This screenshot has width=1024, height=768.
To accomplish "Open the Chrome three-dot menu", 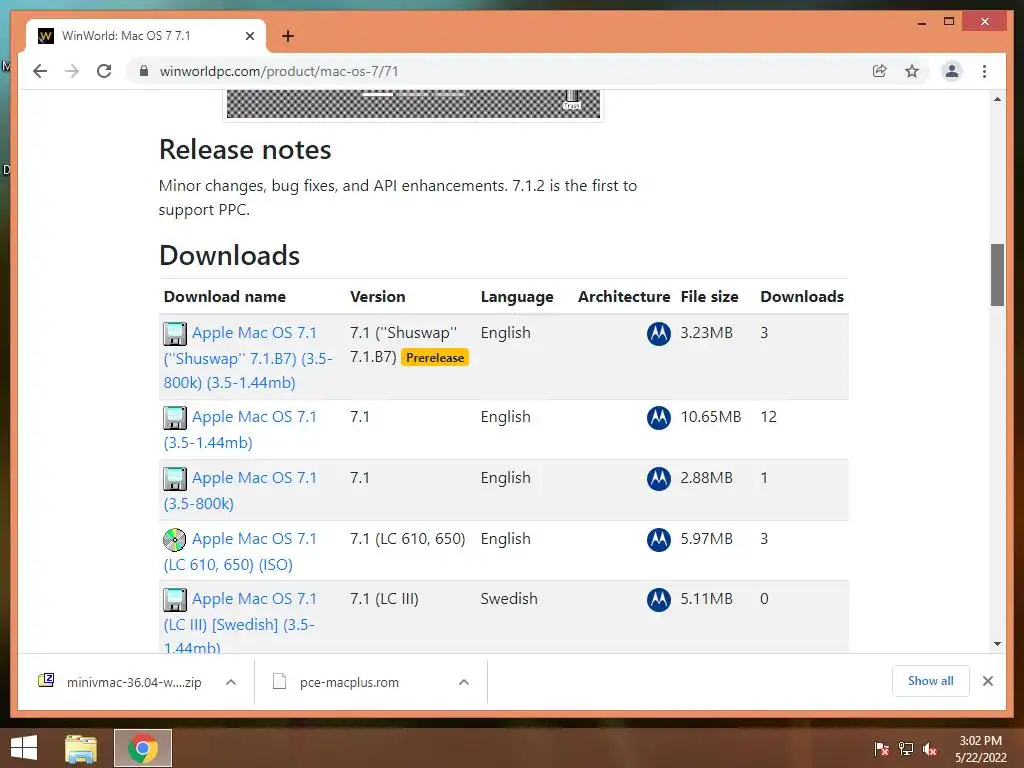I will [984, 71].
